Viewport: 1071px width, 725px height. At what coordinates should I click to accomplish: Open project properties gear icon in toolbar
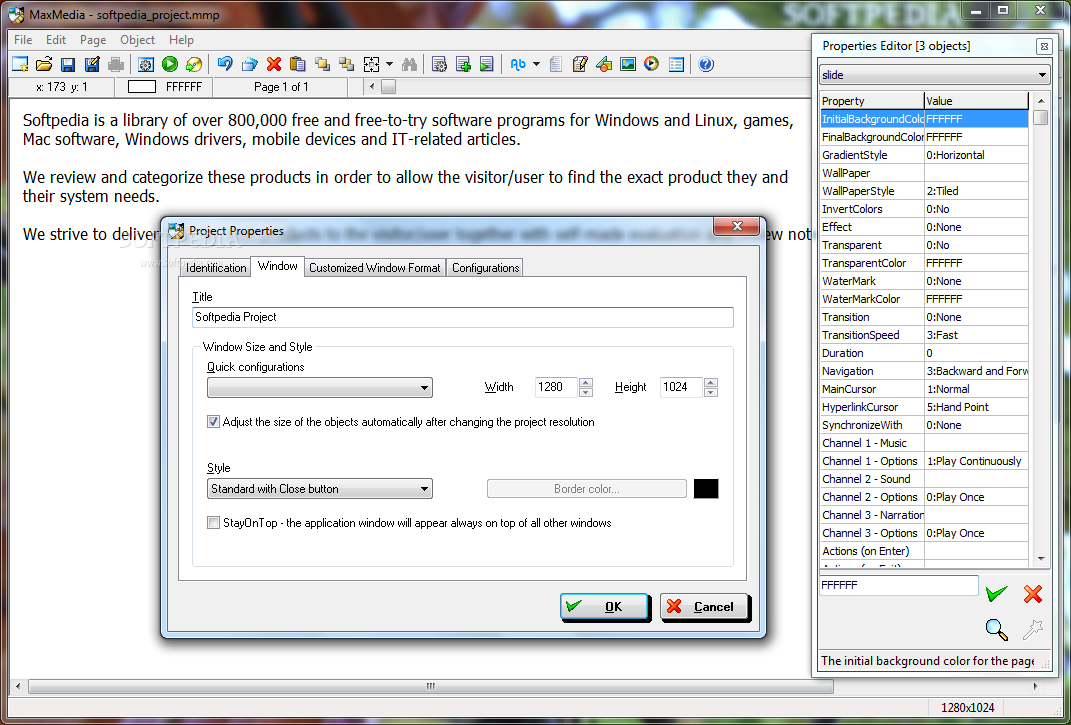145,64
